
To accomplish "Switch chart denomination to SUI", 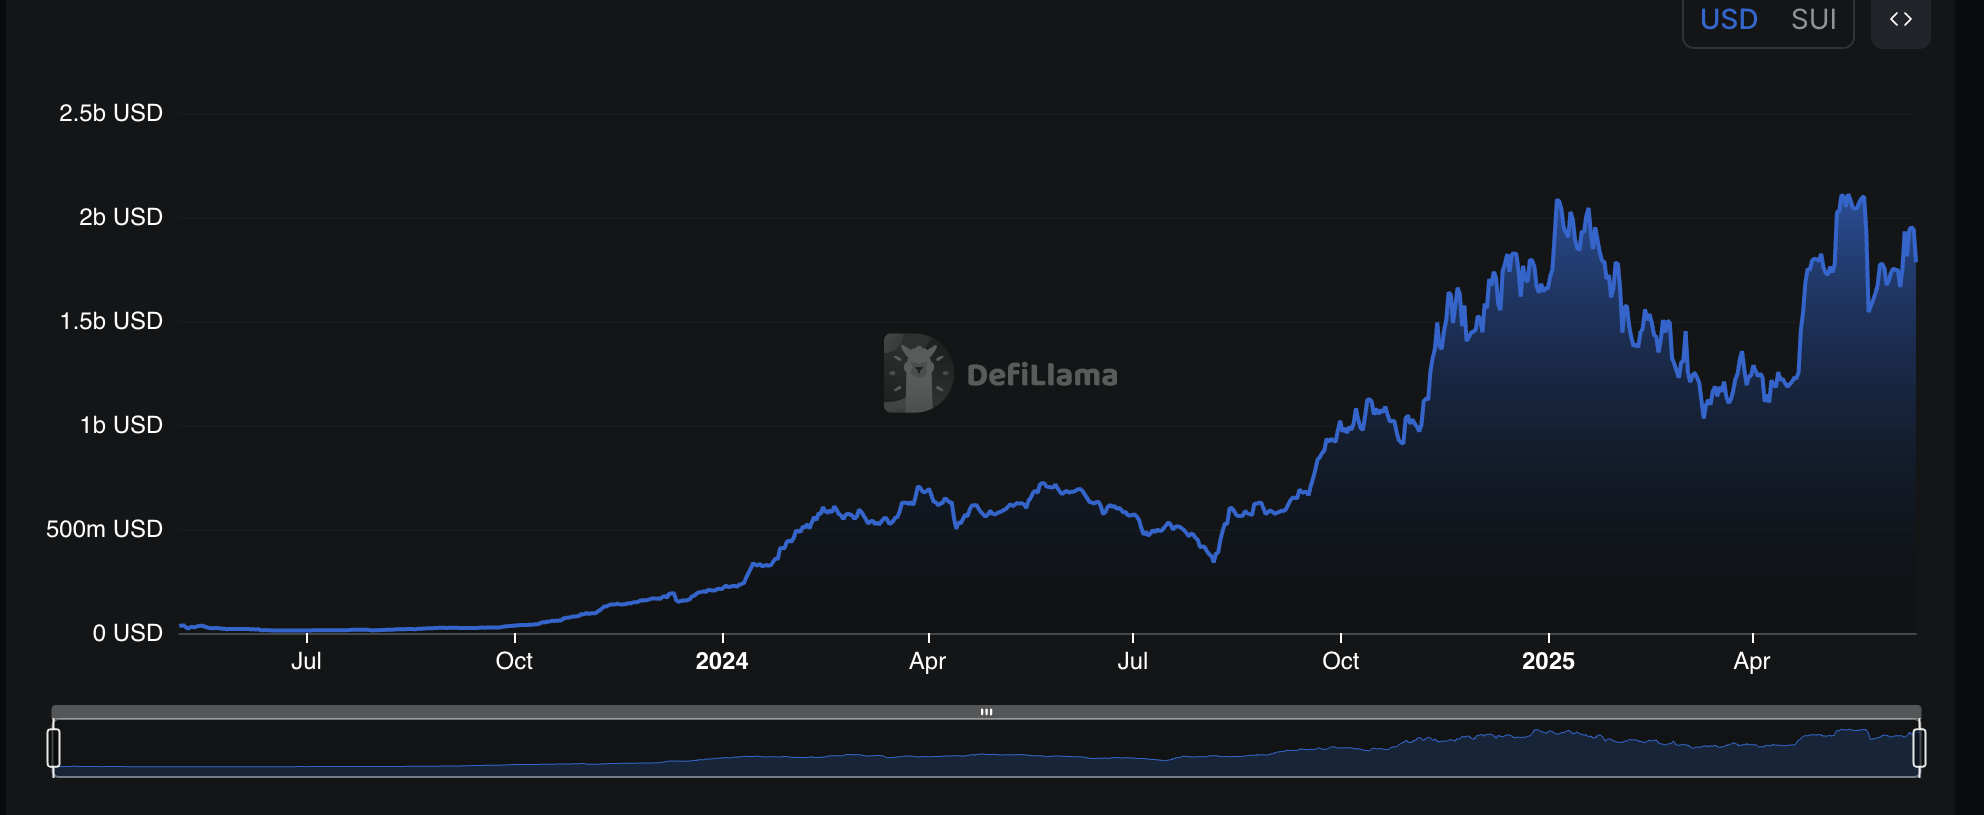I will (x=1813, y=20).
